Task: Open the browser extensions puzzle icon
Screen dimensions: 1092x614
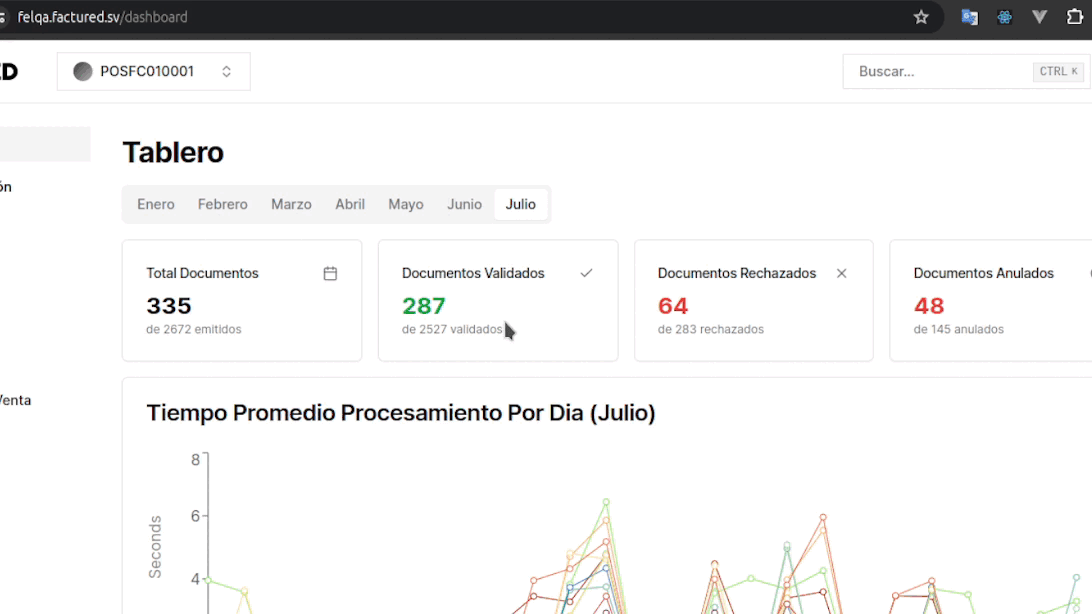Action: (1073, 17)
